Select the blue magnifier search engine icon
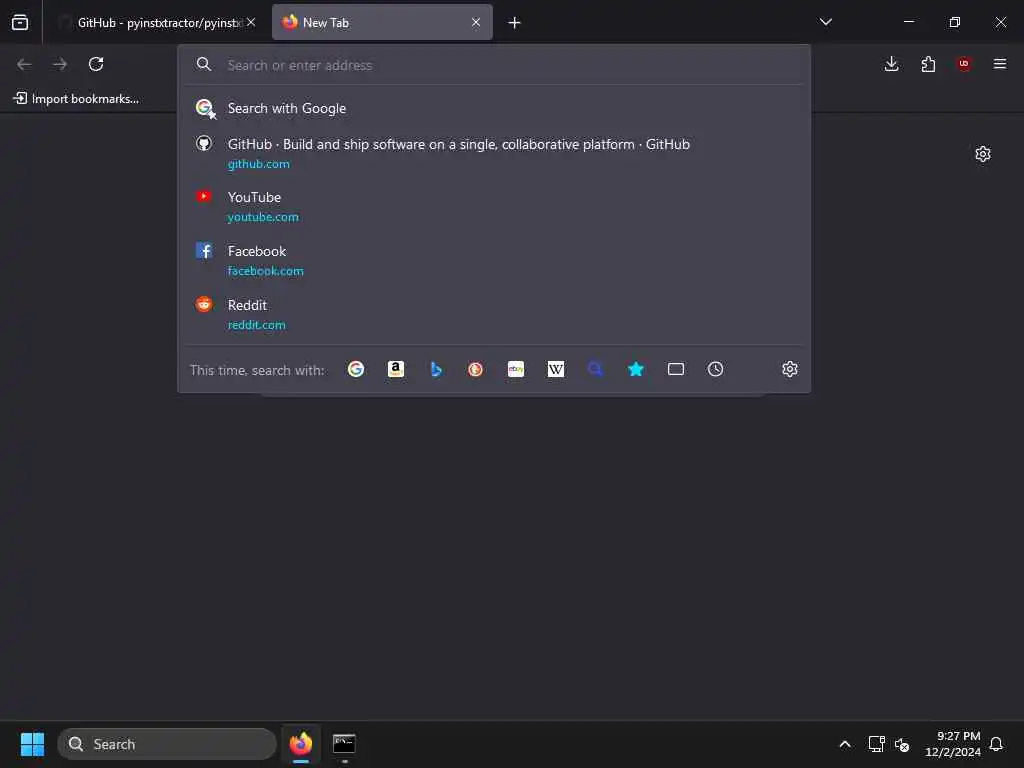The image size is (1024, 768). click(596, 370)
